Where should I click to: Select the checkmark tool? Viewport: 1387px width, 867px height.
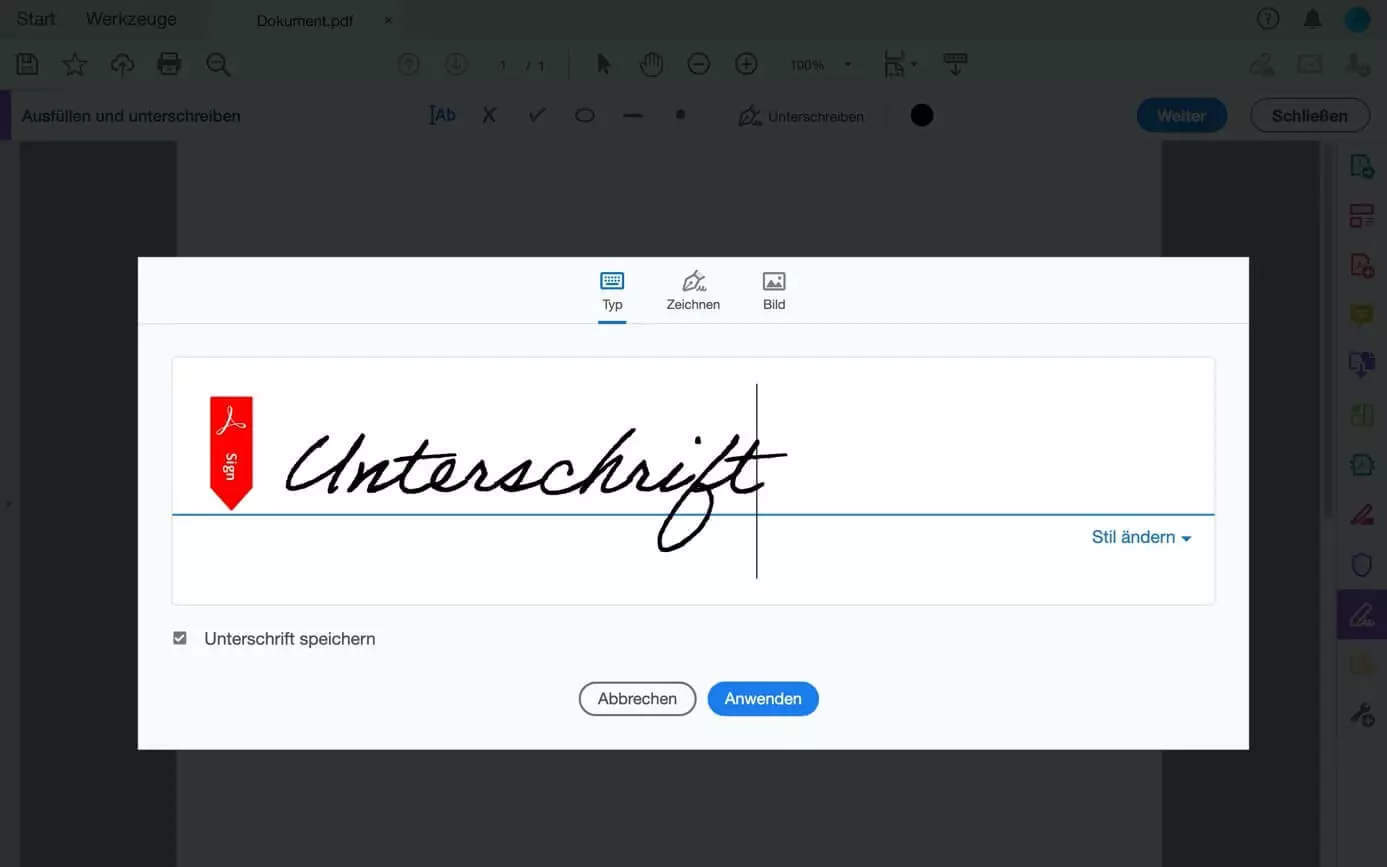pos(537,115)
